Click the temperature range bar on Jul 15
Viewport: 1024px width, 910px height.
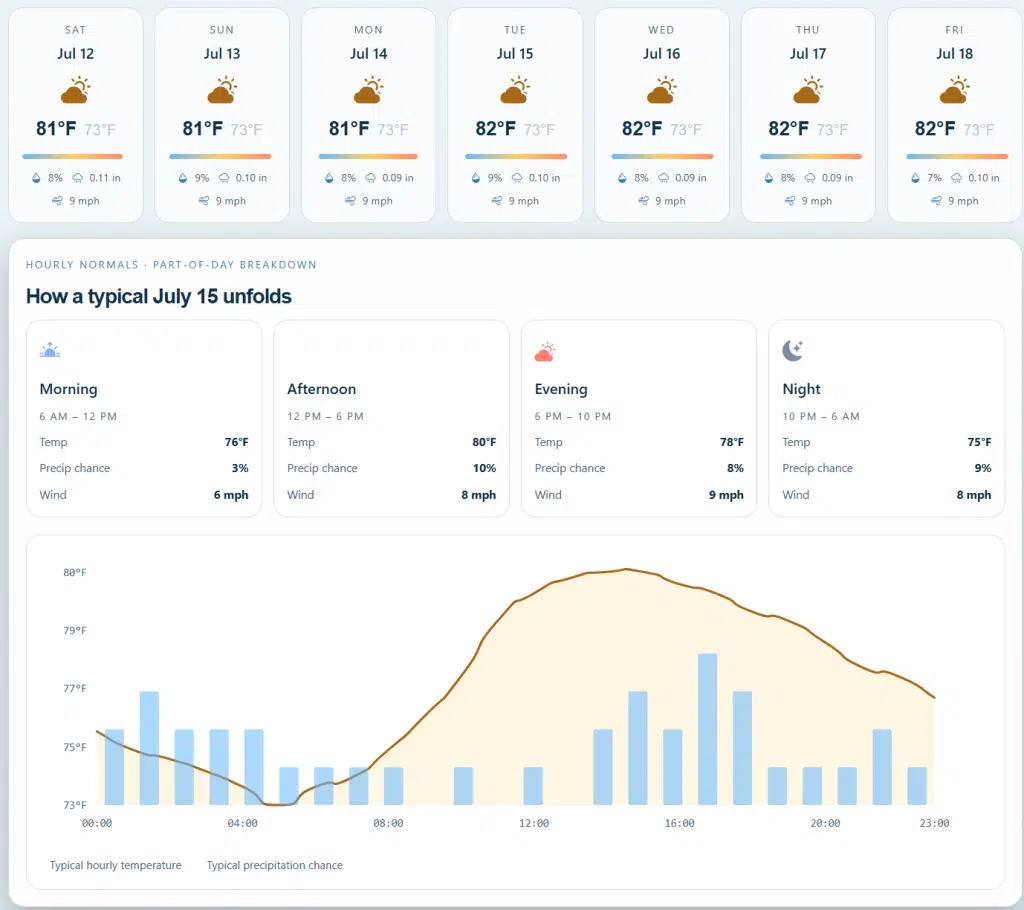[516, 157]
